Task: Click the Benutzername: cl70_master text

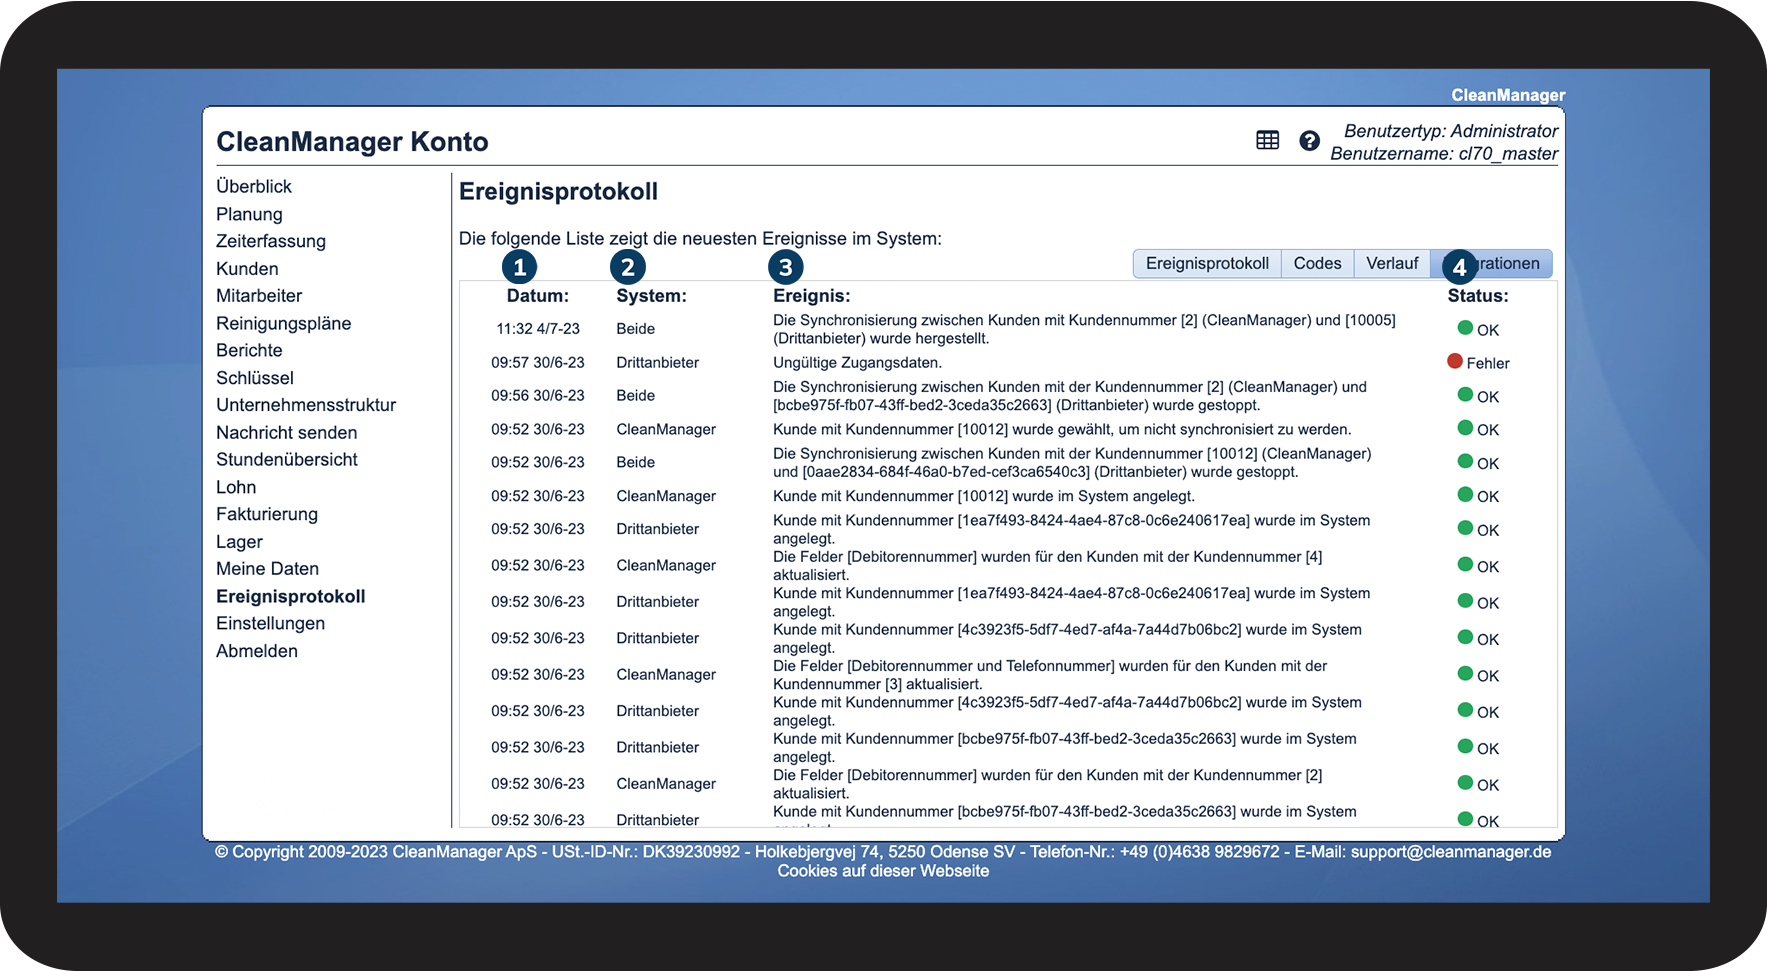Action: (1444, 154)
